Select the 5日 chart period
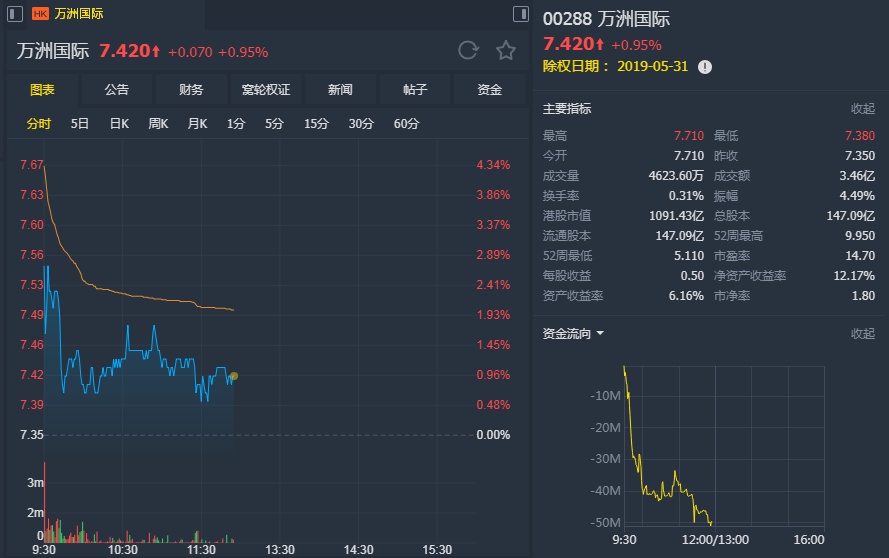 point(80,124)
